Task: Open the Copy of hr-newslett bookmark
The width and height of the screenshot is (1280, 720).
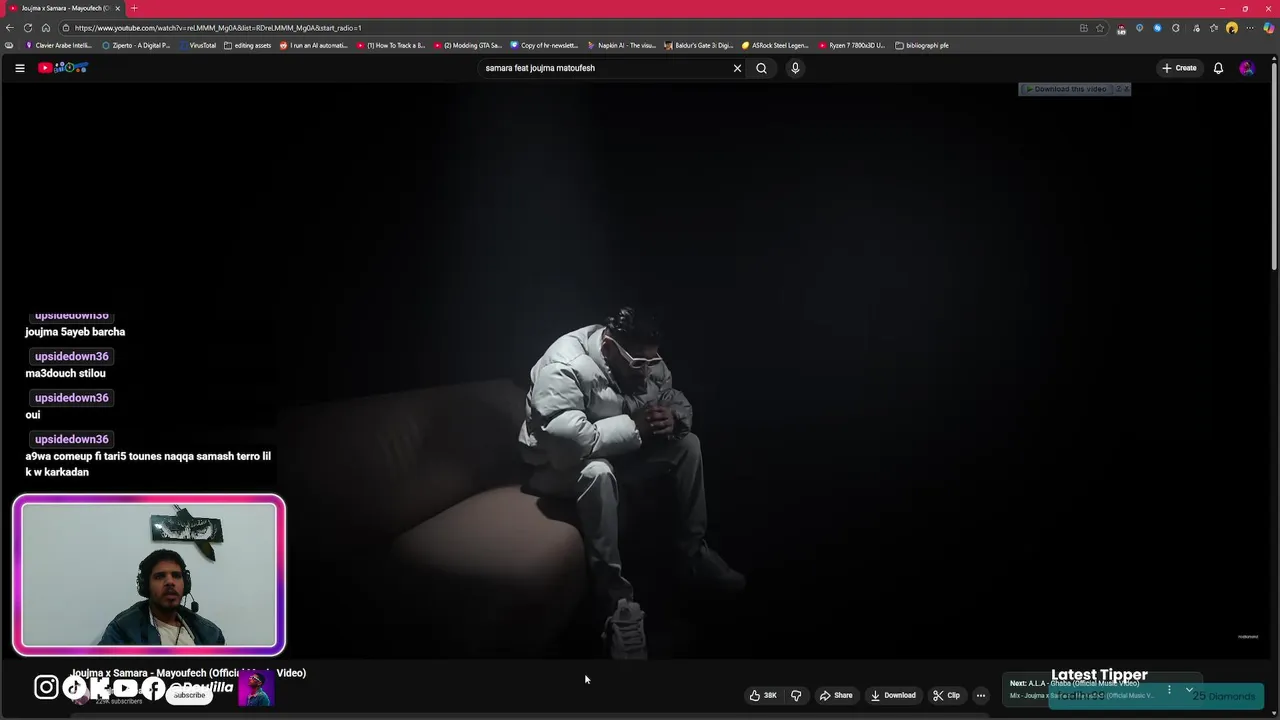Action: tap(544, 45)
